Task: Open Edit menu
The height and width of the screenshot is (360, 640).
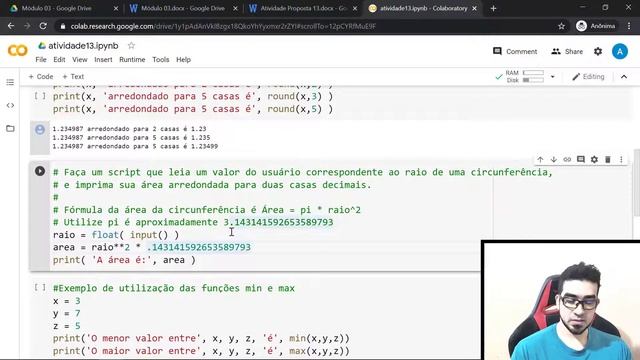Action: tap(59, 60)
